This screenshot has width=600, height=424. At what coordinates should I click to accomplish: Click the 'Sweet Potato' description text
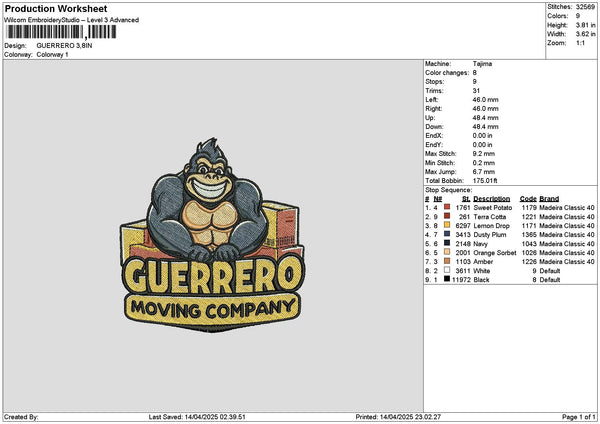pos(492,207)
